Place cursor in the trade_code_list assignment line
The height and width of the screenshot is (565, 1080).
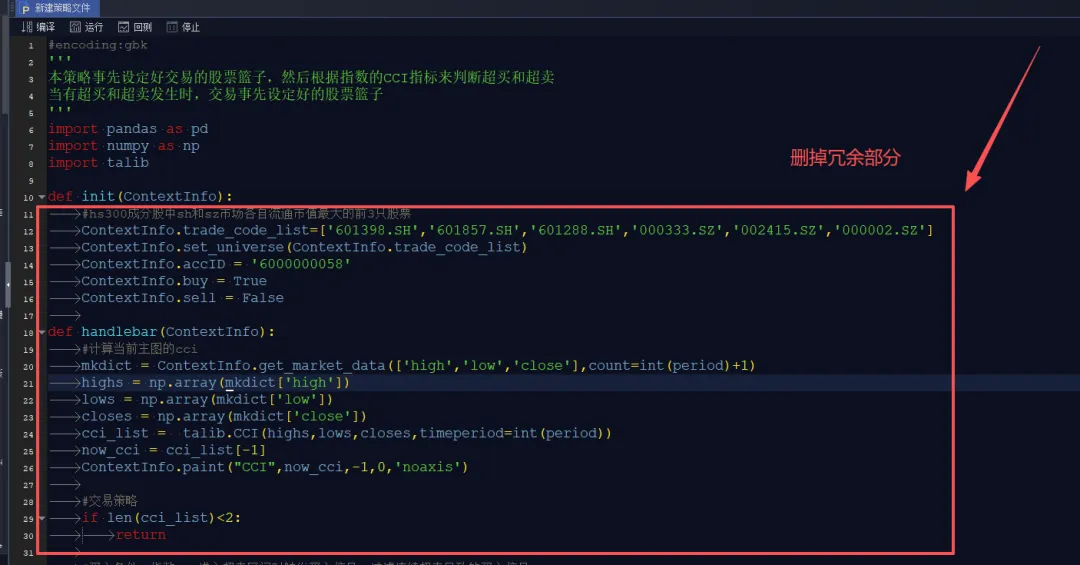click(x=507, y=230)
